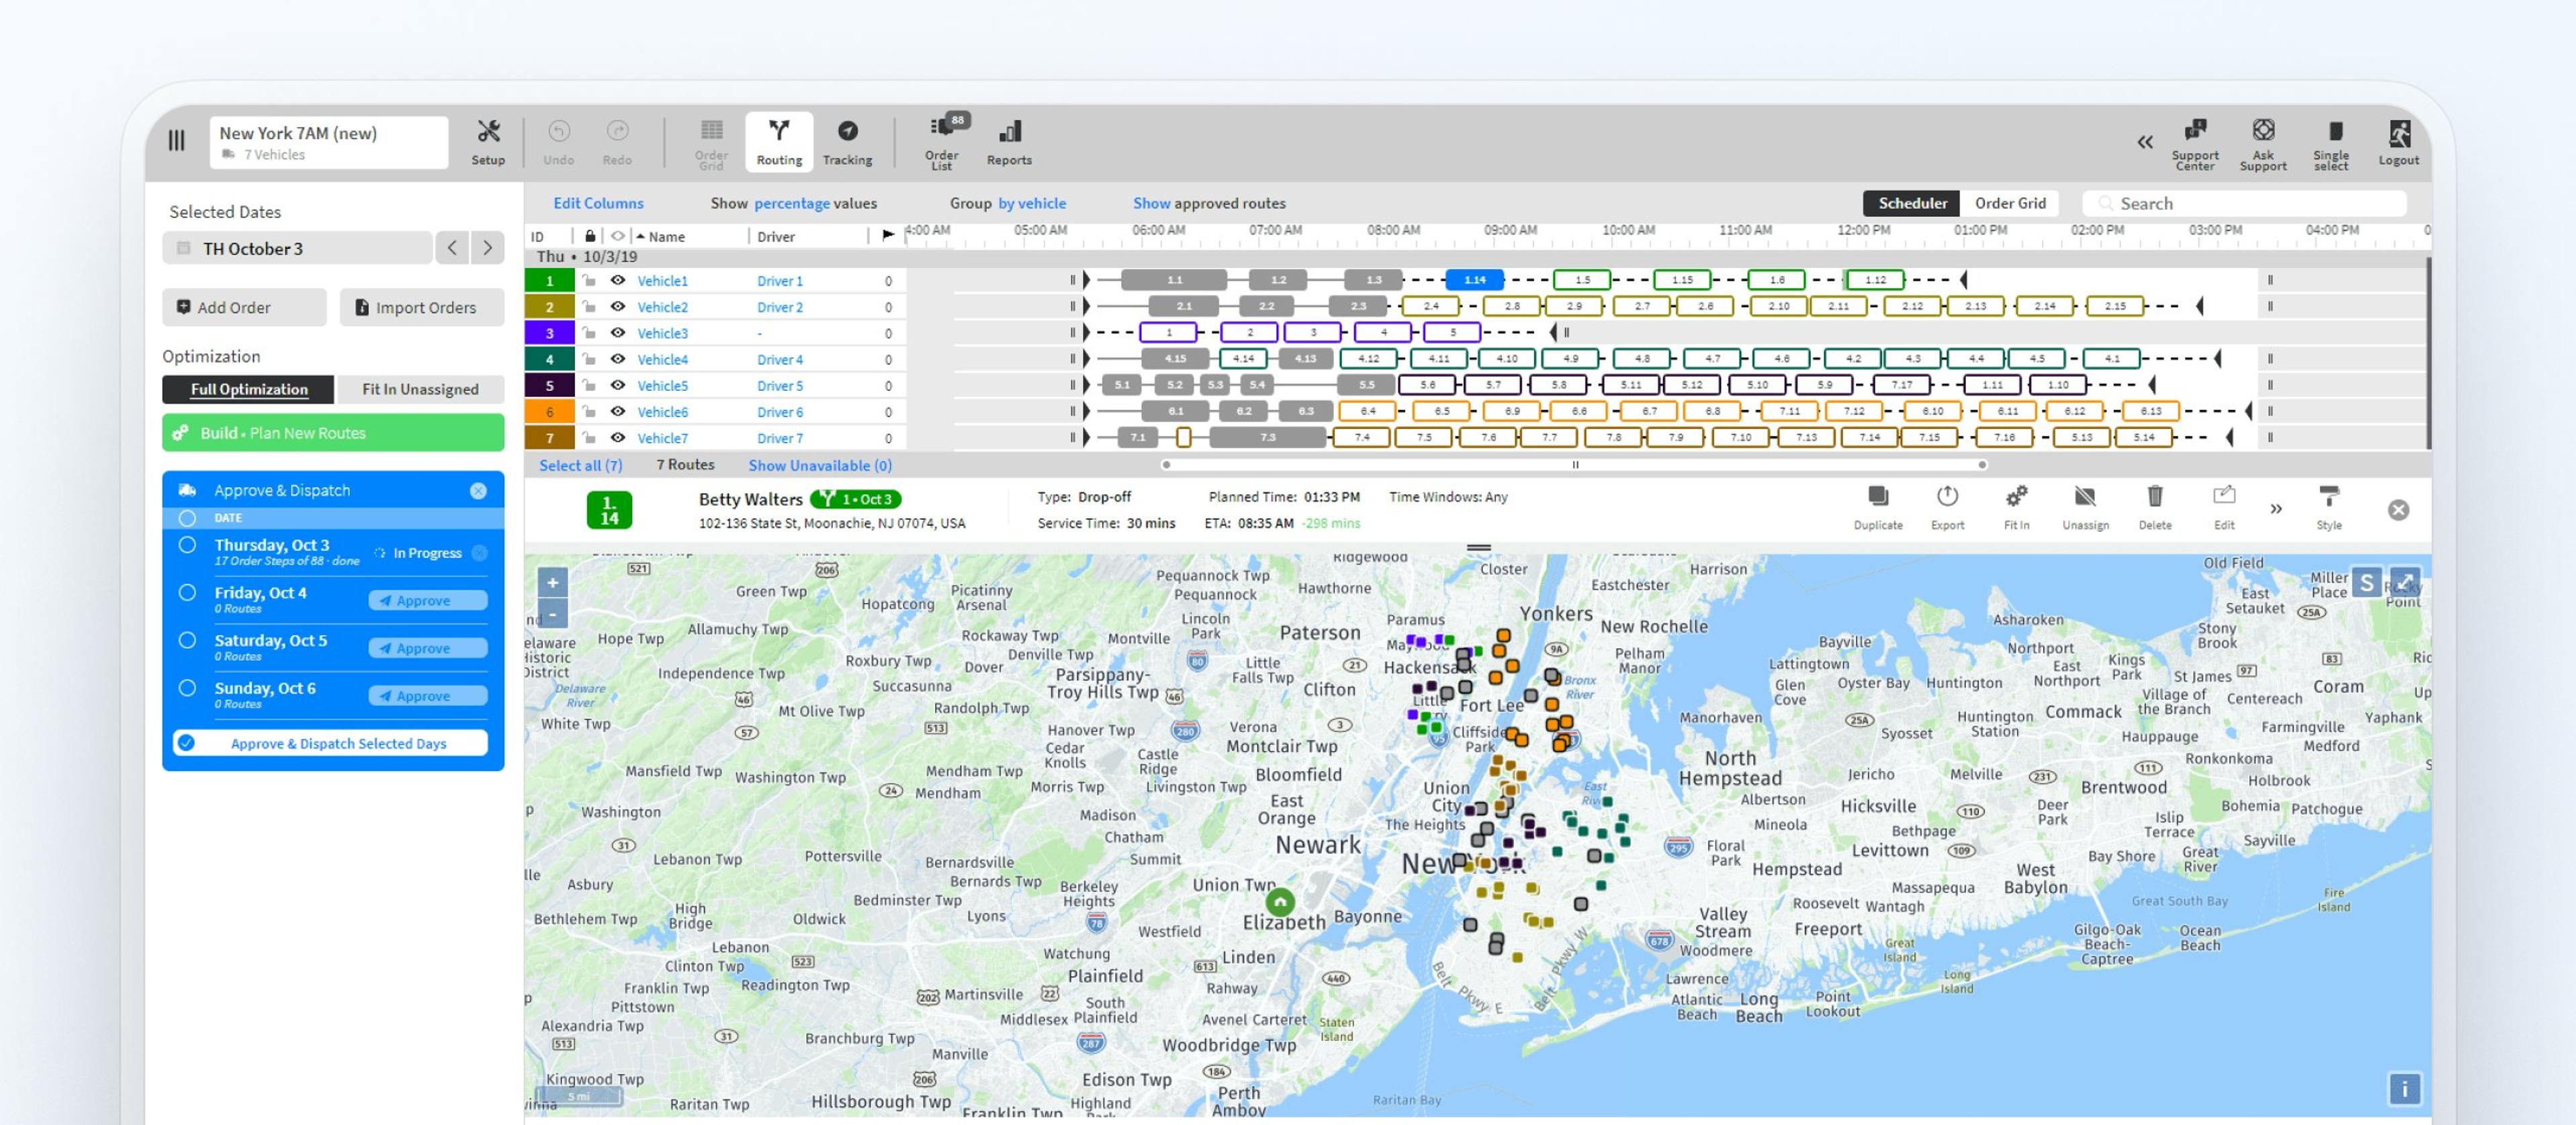
Task: Unassign the selected order
Action: click(x=2085, y=508)
